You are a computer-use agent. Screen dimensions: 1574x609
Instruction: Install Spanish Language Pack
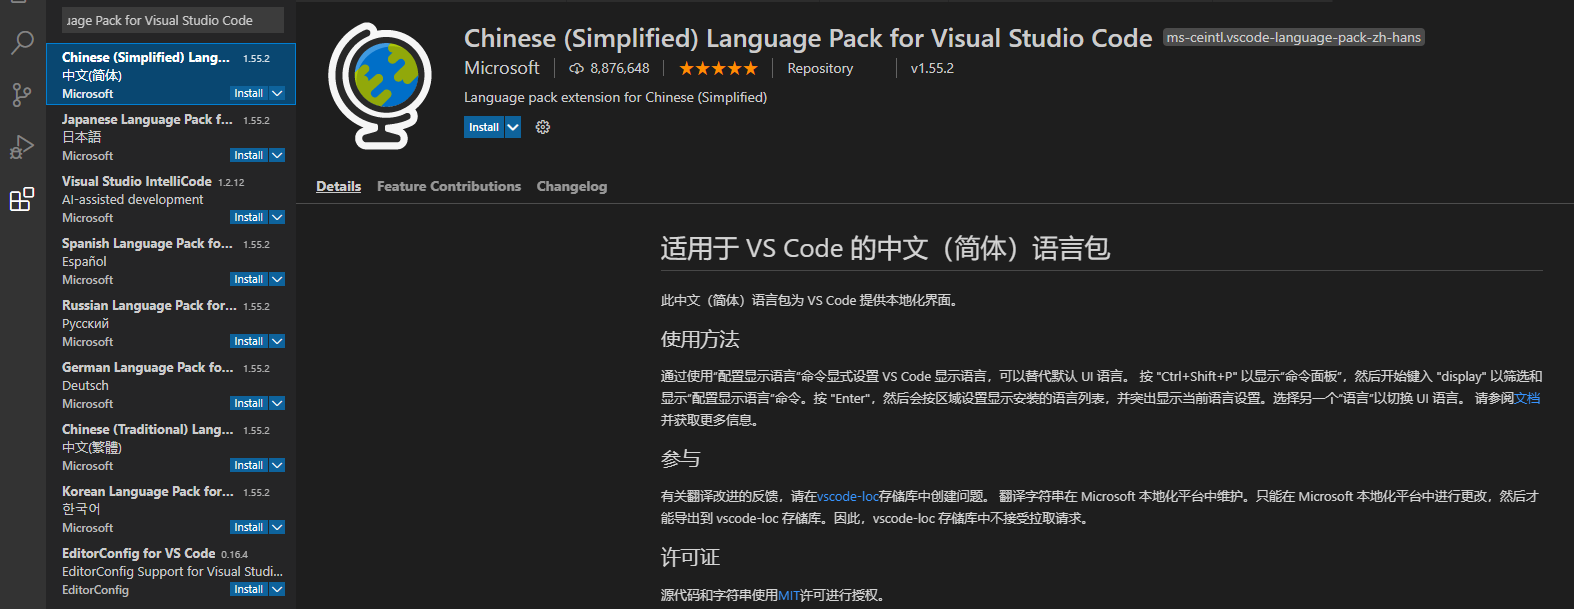[248, 279]
